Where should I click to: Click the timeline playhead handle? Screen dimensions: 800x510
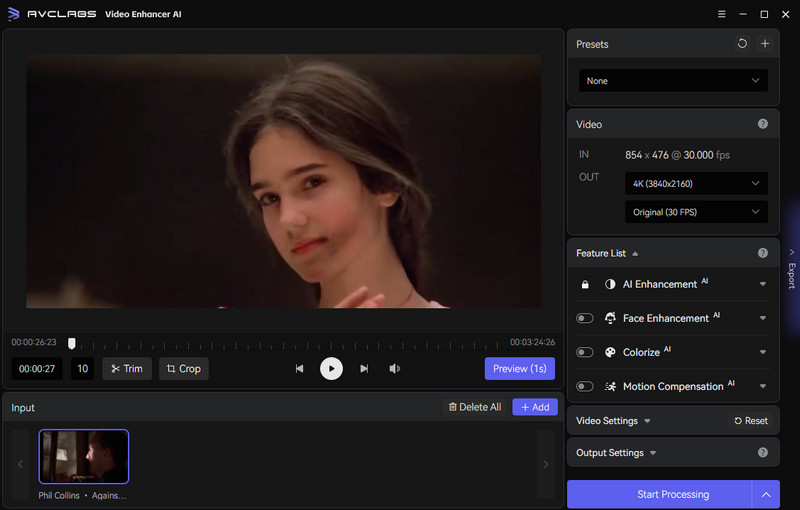click(x=72, y=344)
